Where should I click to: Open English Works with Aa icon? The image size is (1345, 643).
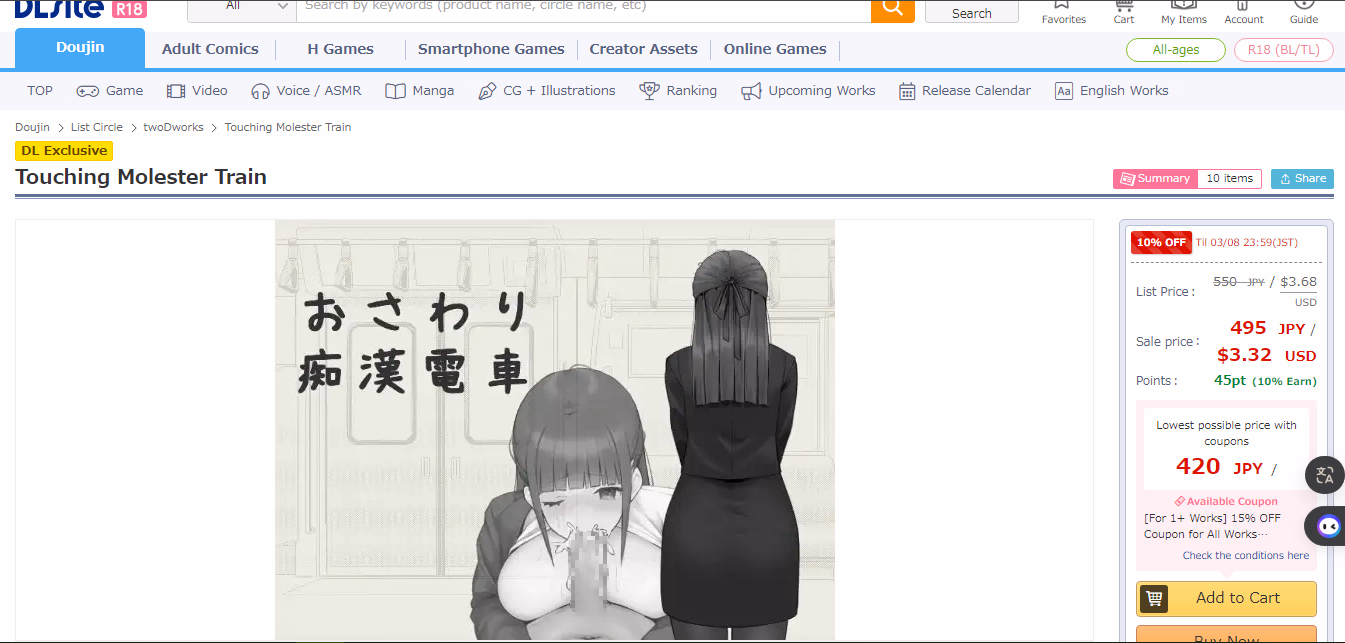tap(1111, 90)
